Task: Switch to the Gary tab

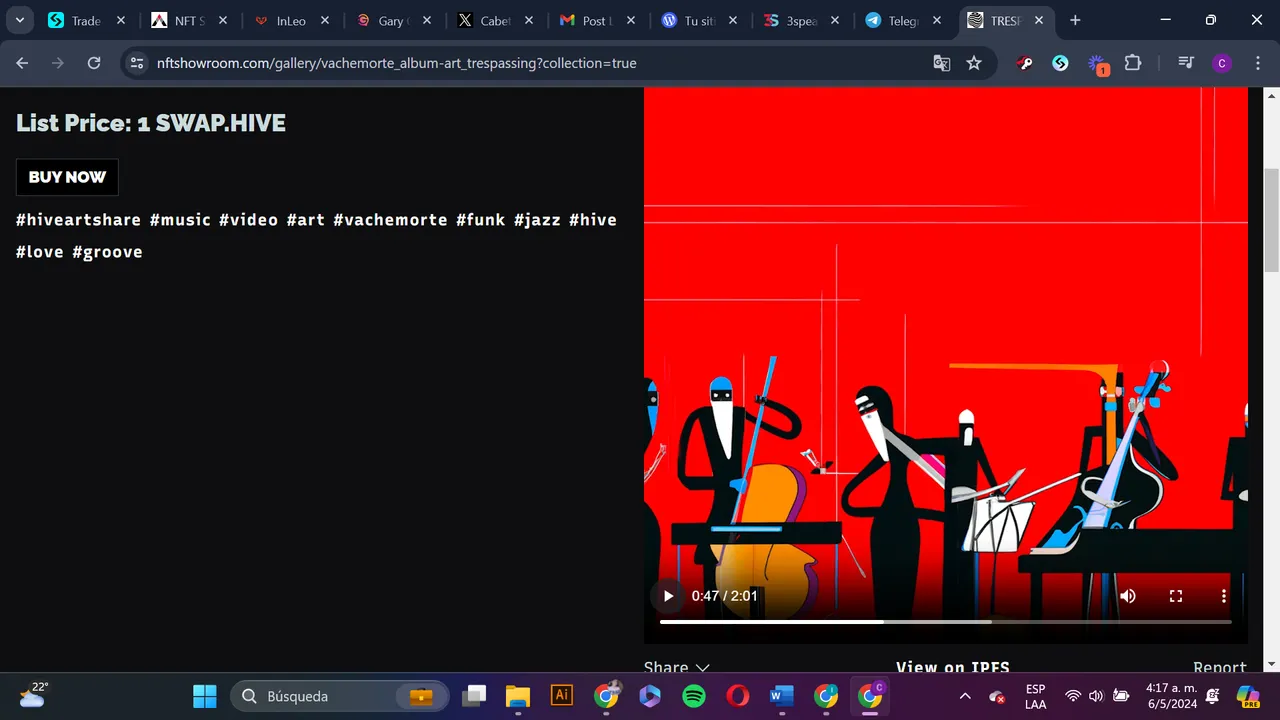Action: [392, 20]
